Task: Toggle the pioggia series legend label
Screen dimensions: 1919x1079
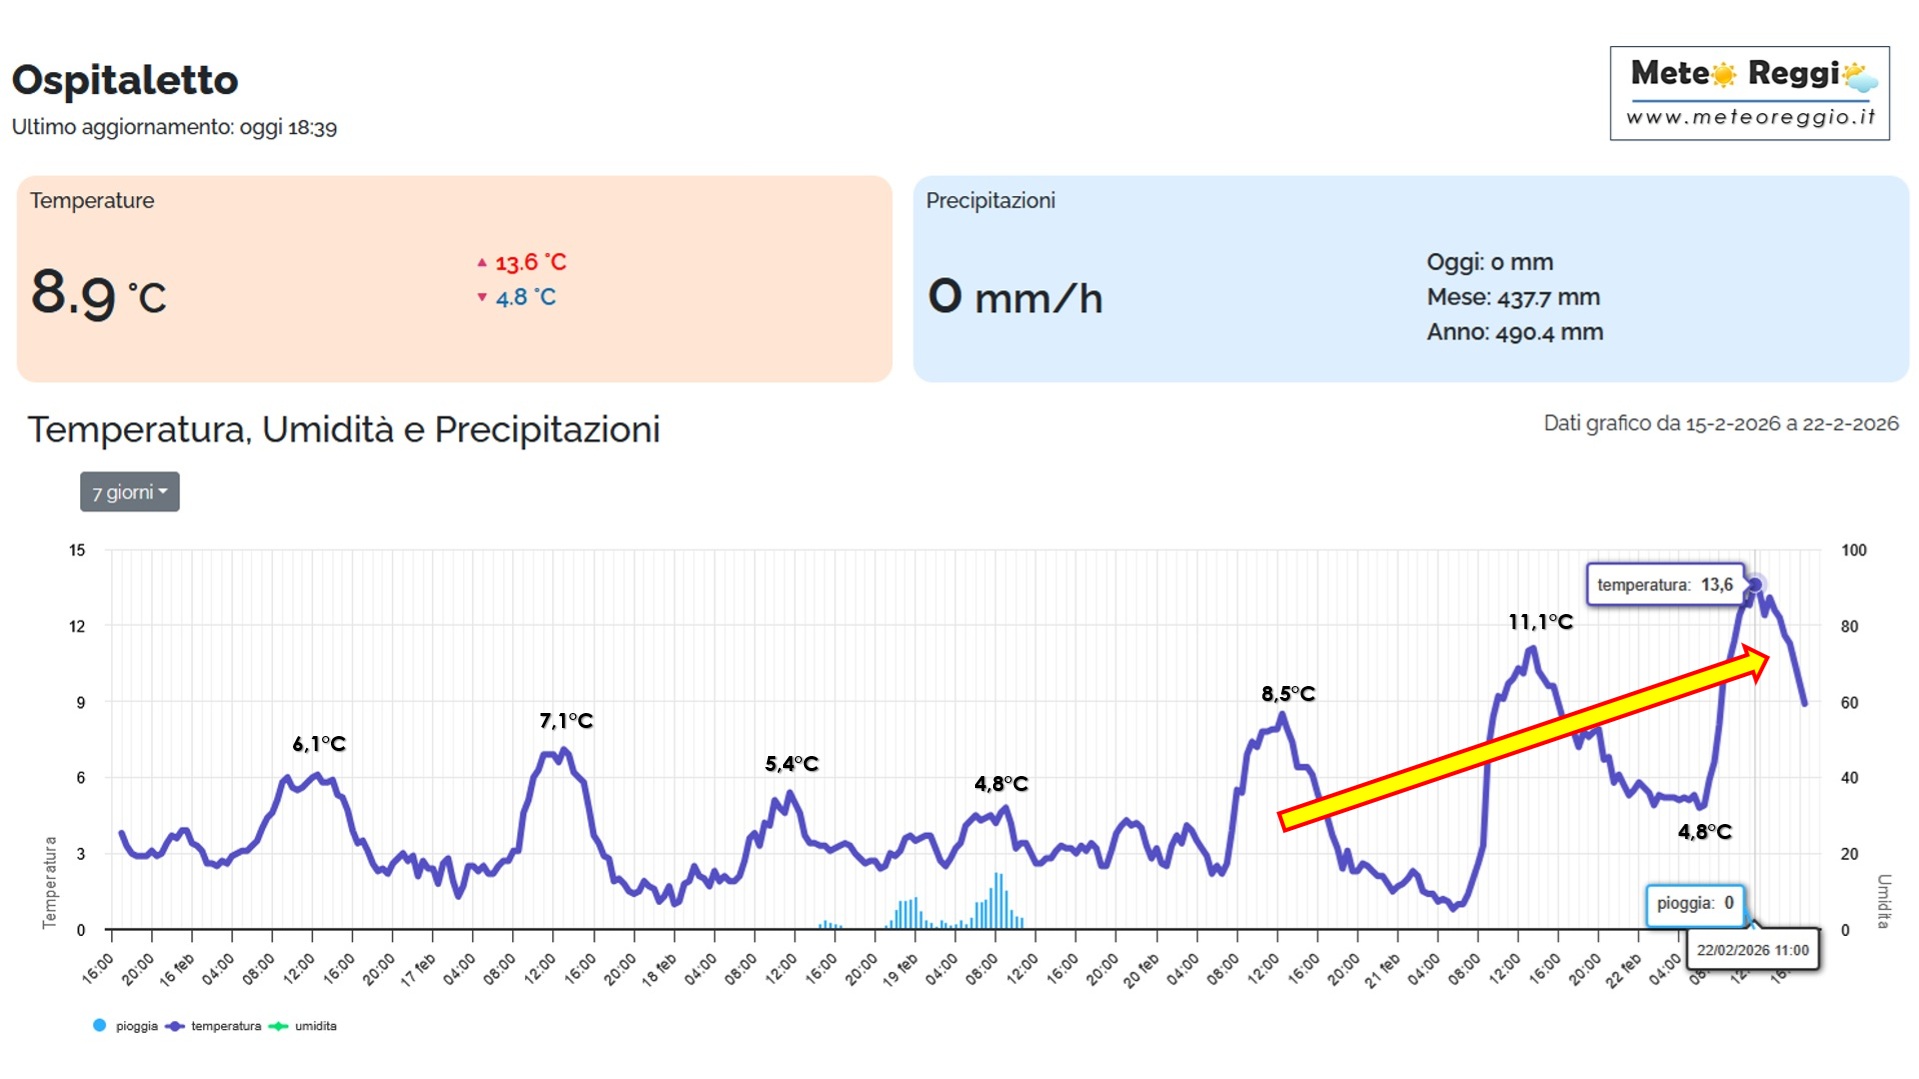Action: point(137,1026)
